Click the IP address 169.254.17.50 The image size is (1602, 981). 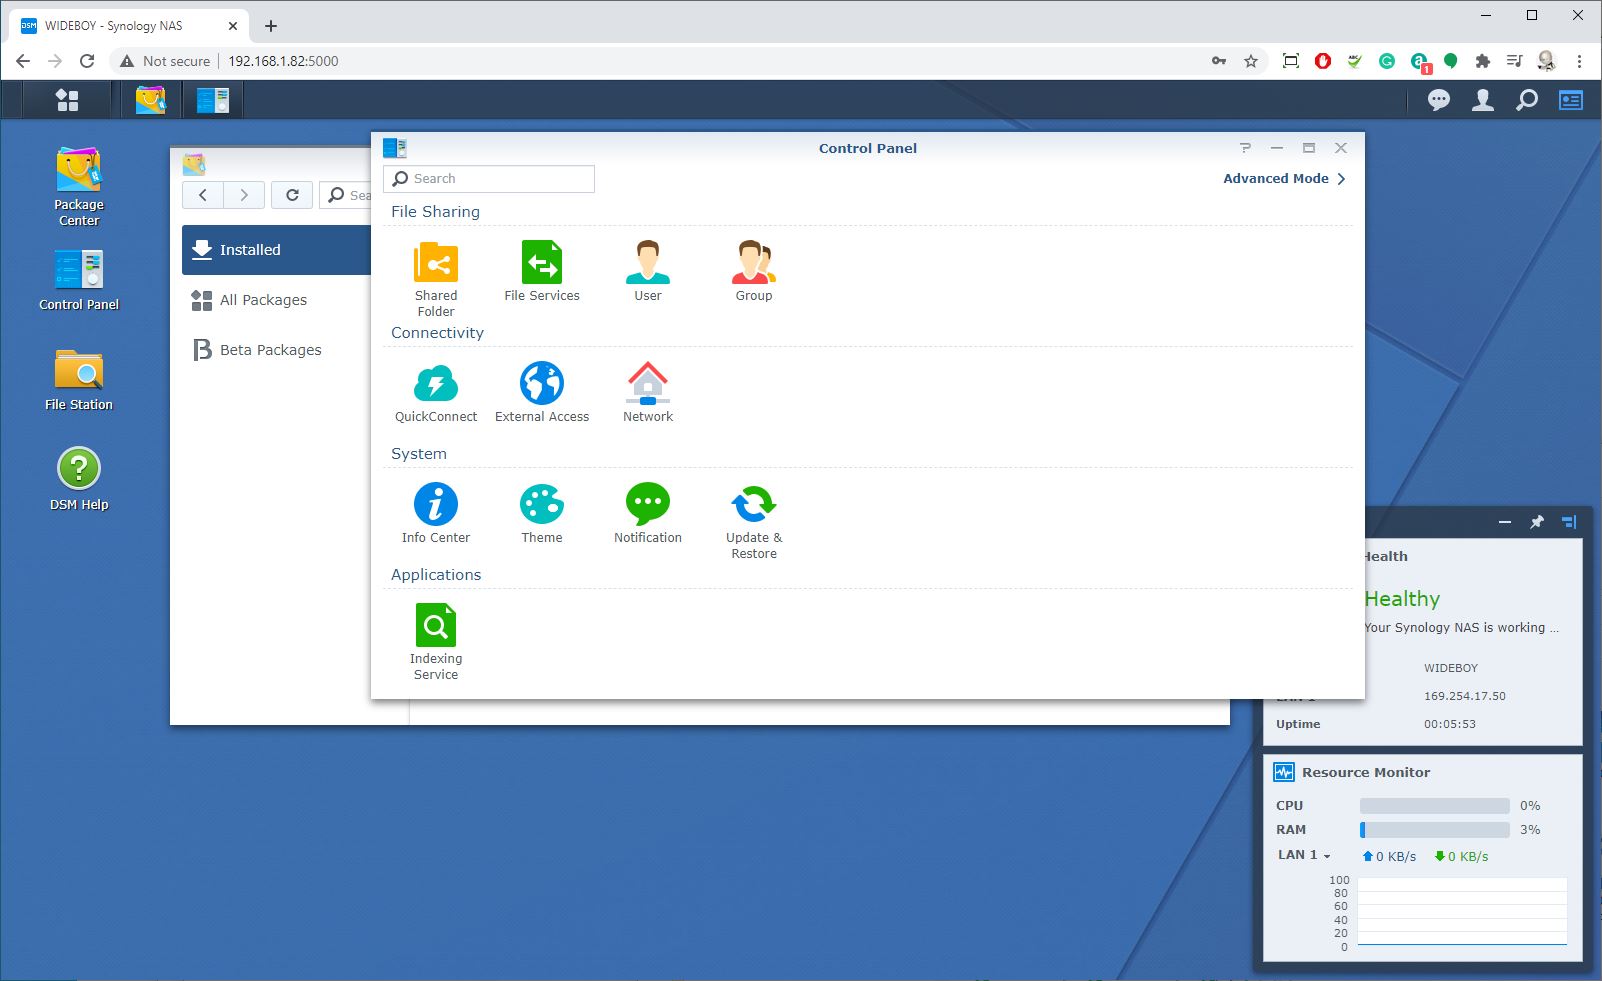1465,696
